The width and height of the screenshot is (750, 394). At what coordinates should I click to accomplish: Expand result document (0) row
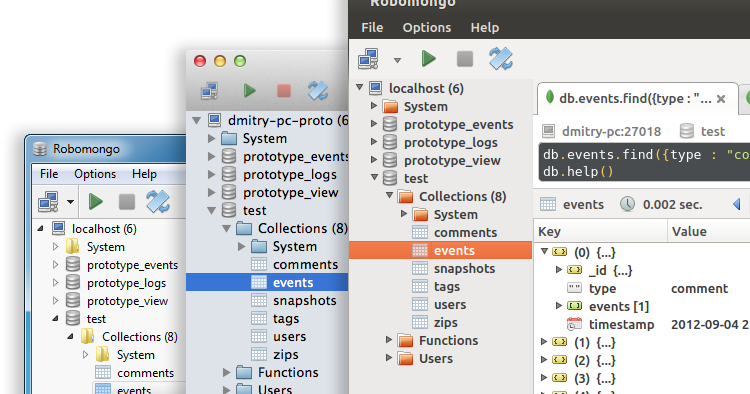[x=544, y=251]
